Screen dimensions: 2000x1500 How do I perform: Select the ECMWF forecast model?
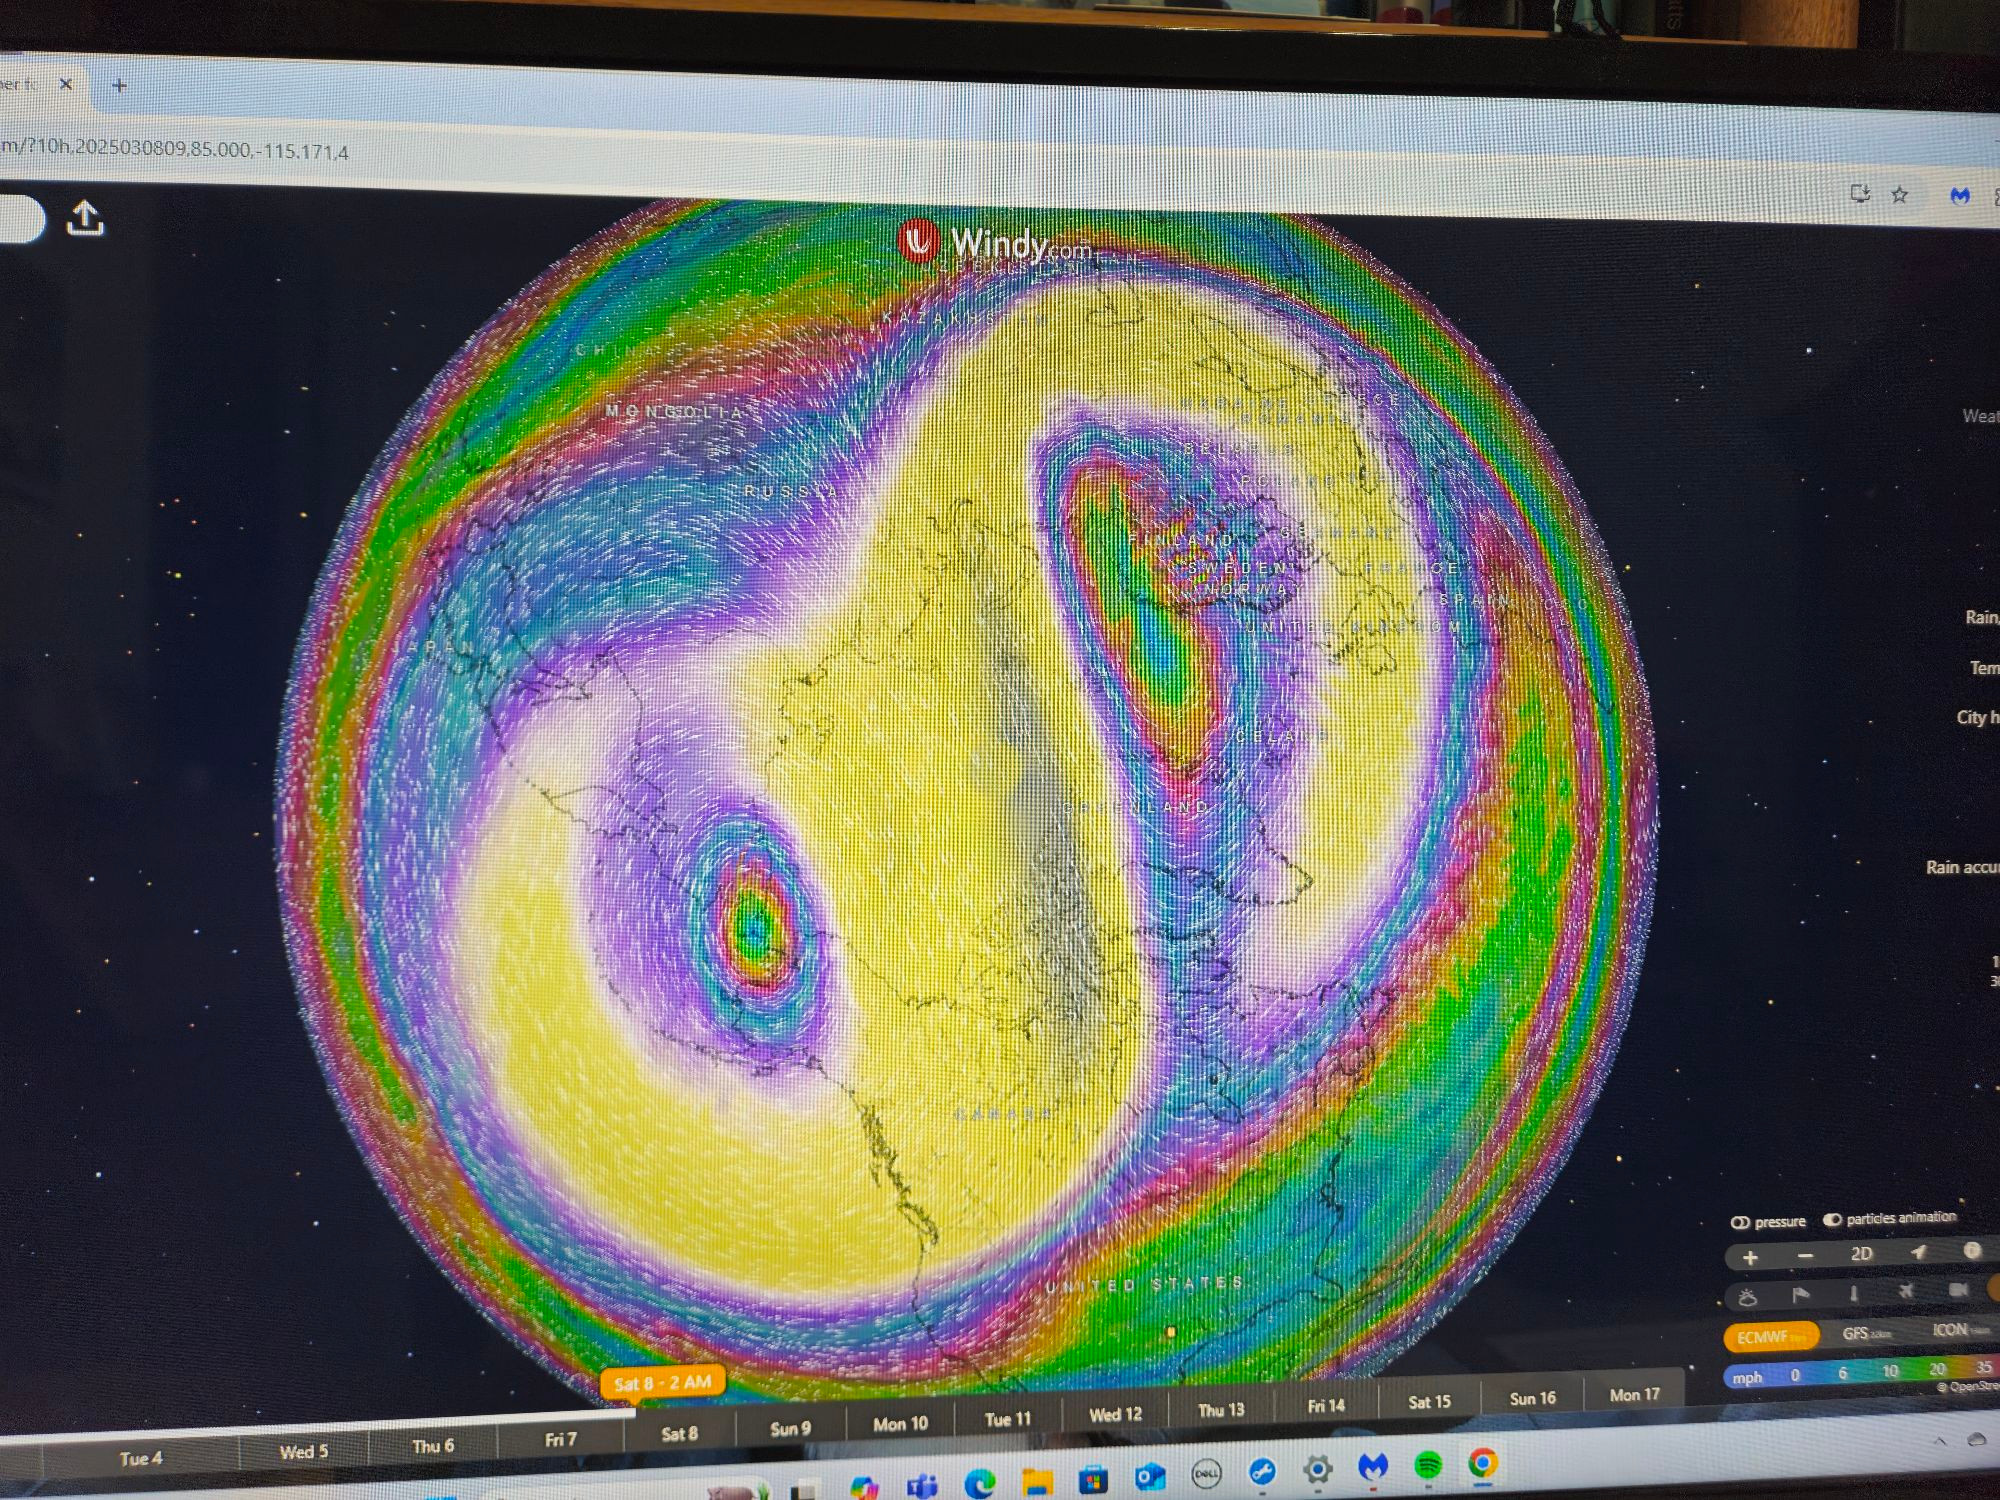click(1770, 1337)
